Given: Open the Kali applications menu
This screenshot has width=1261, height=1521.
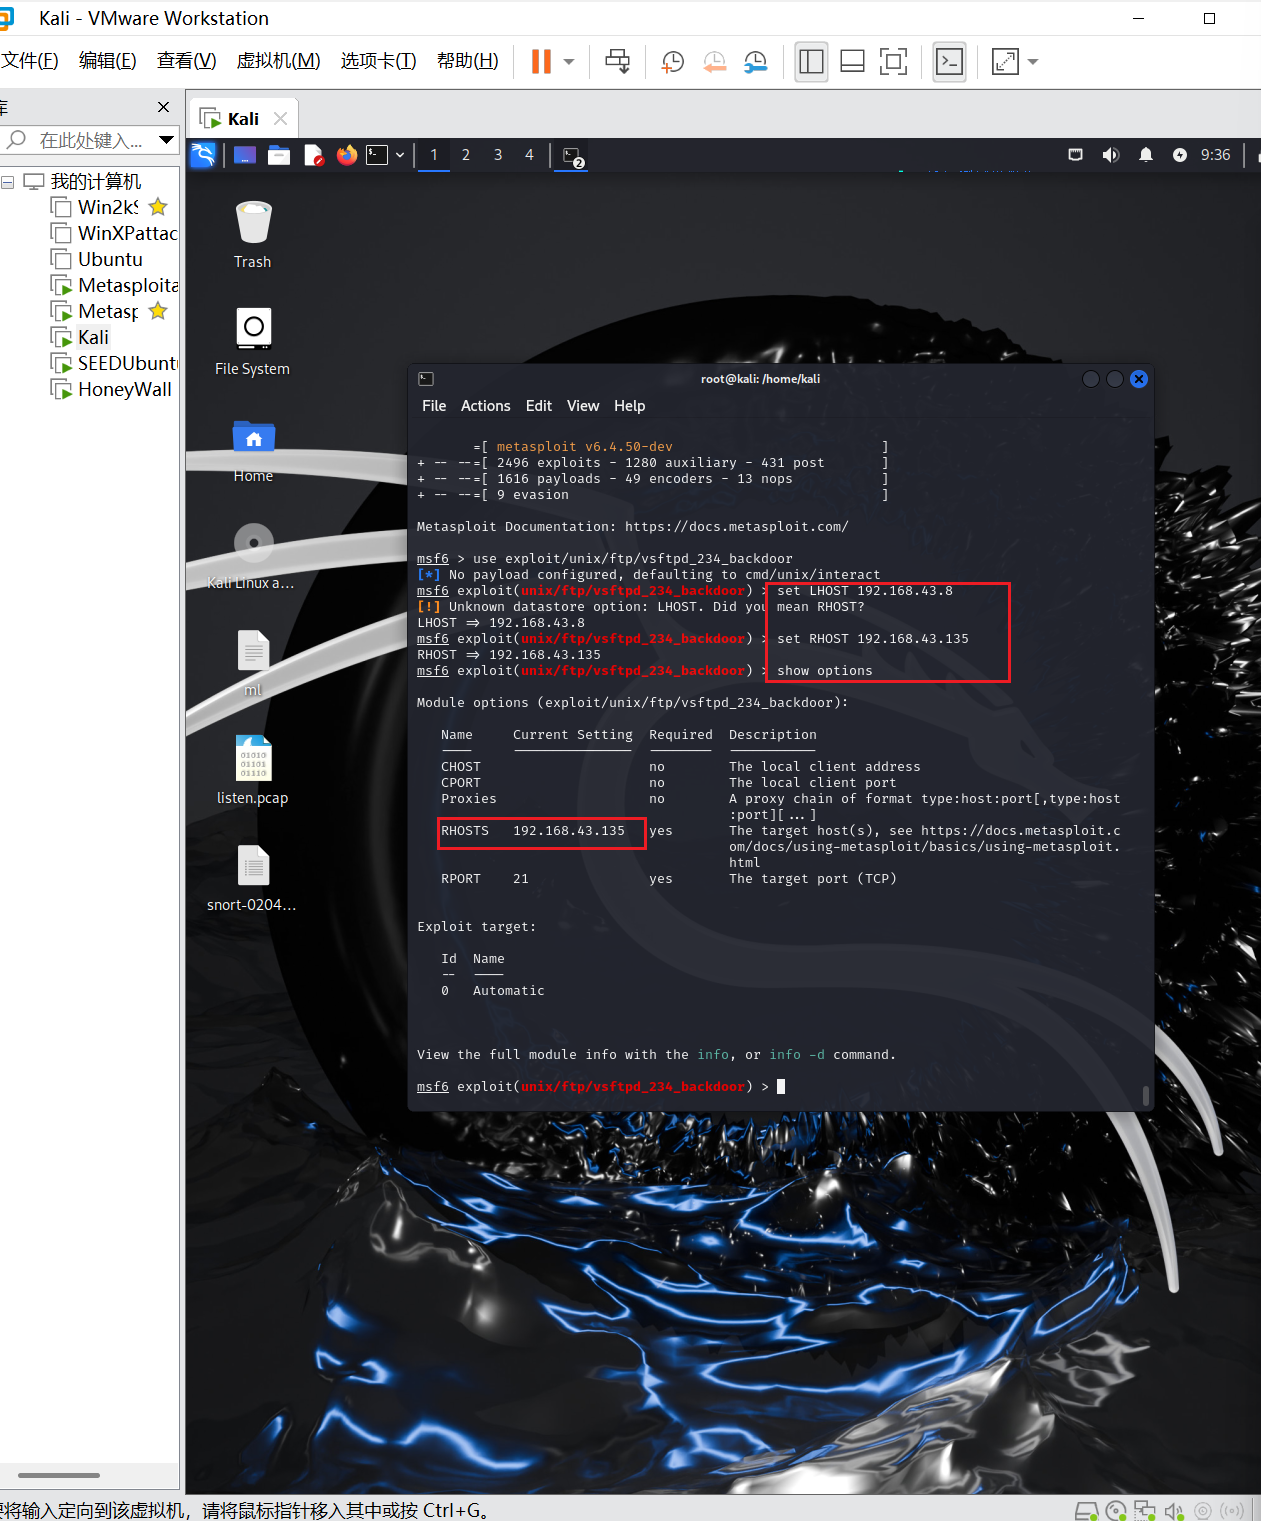Looking at the screenshot, I should (x=203, y=155).
